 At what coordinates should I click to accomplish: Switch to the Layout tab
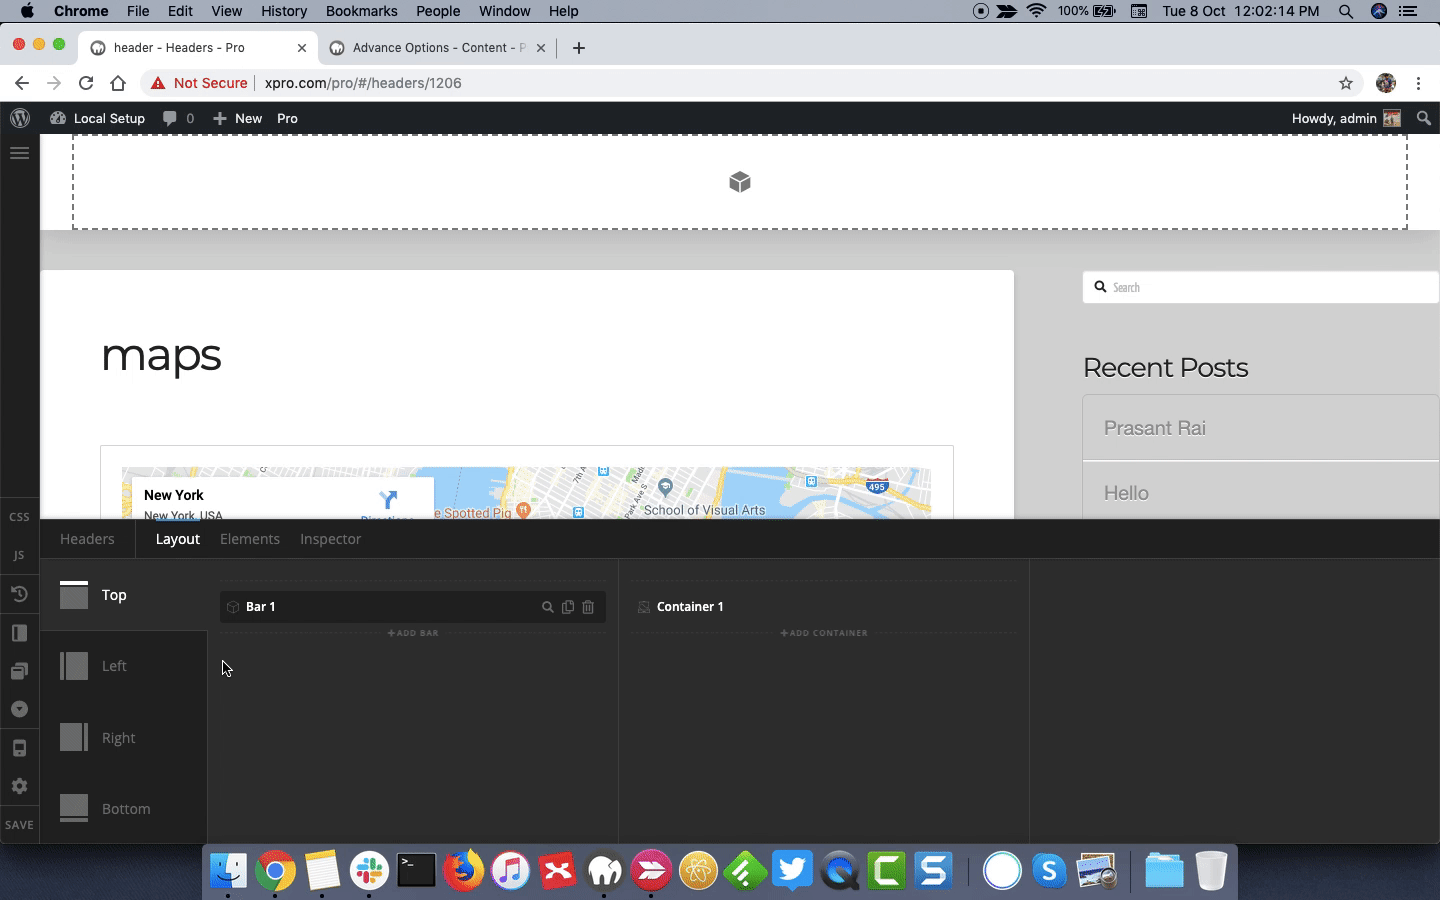(178, 539)
